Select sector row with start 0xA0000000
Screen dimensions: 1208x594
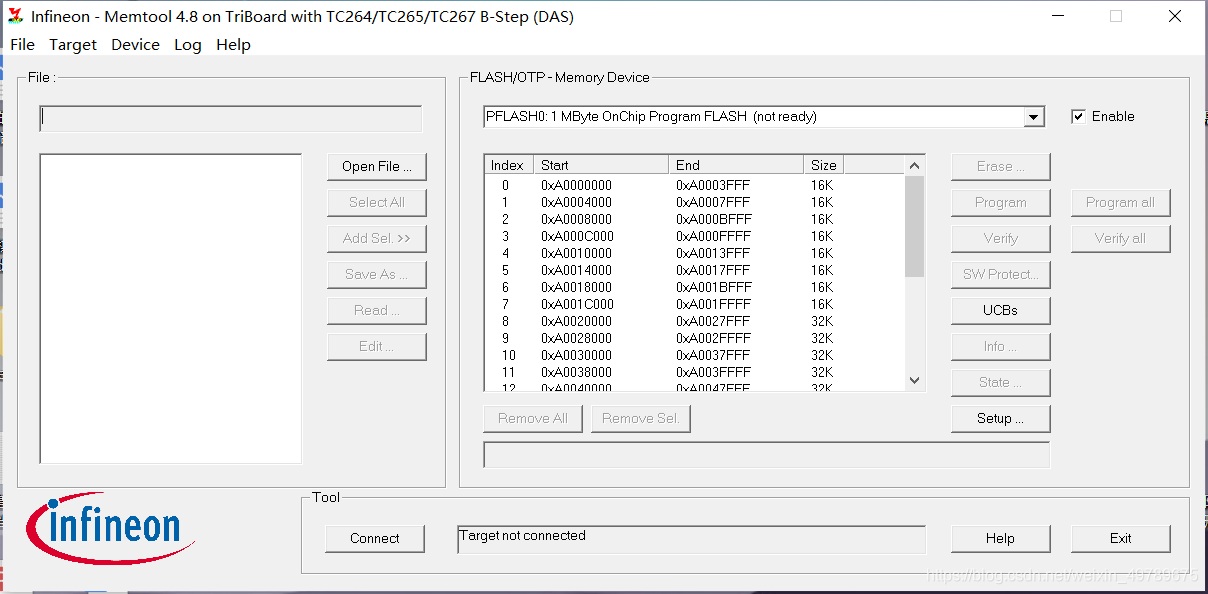tap(695, 186)
